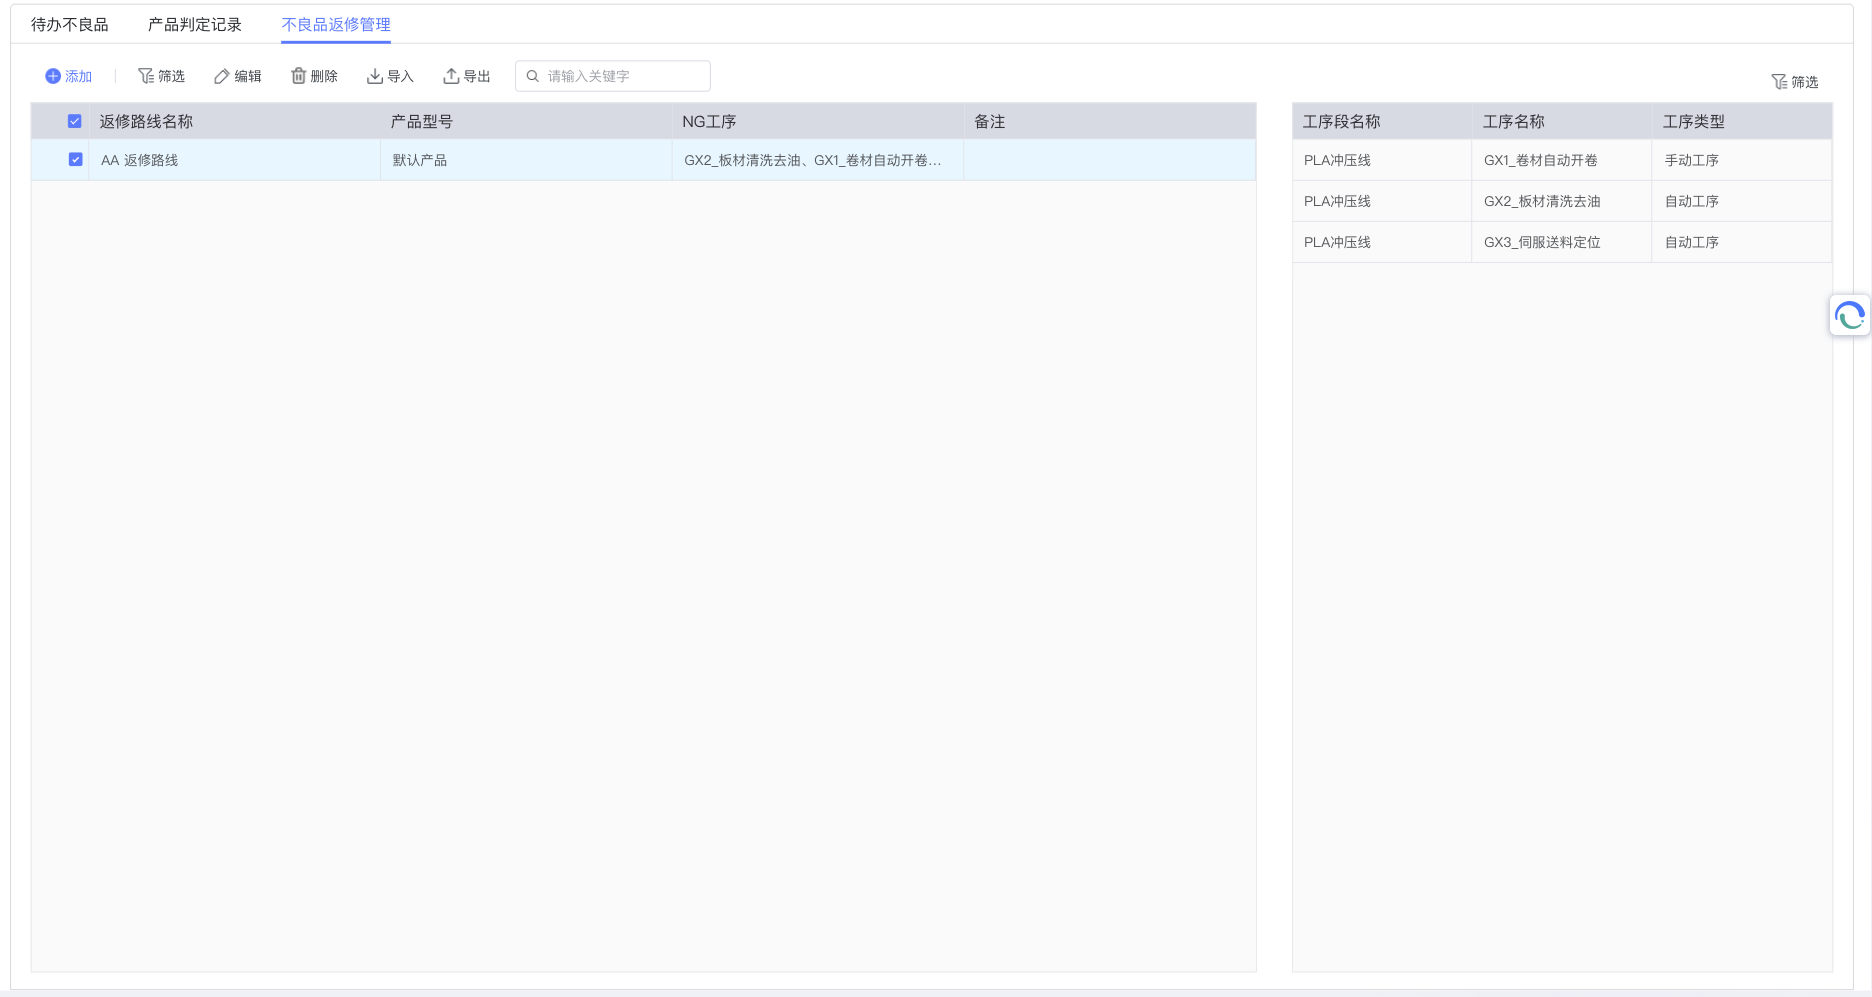Click the Add (添加) plus icon
Image resolution: width=1872 pixels, height=997 pixels.
[x=53, y=76]
